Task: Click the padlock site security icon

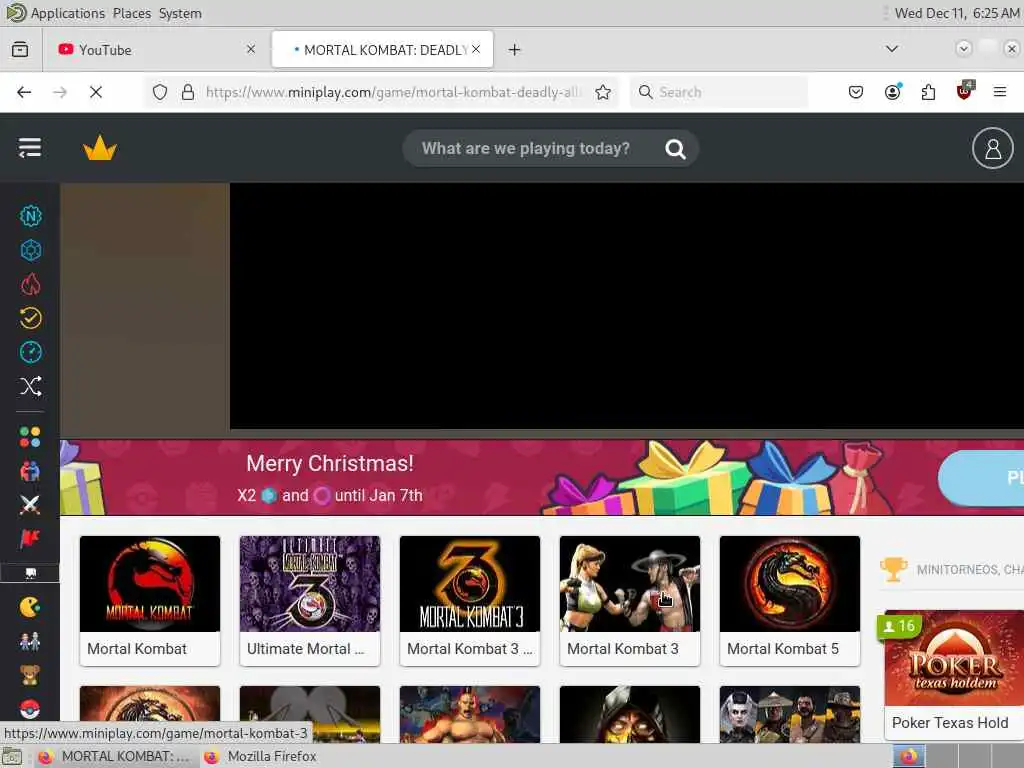Action: tap(188, 92)
